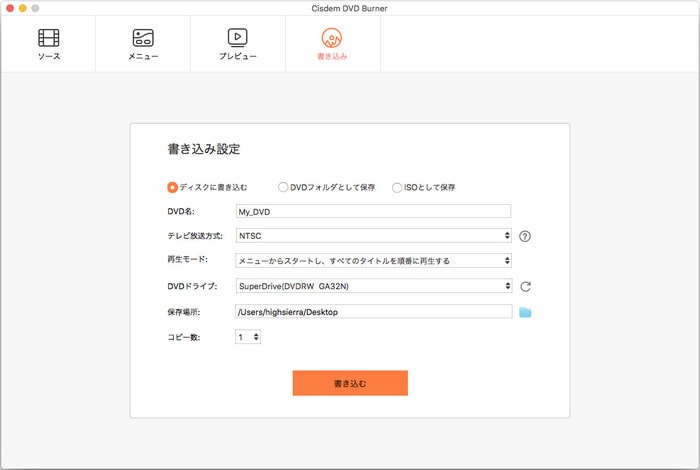Image resolution: width=700 pixels, height=470 pixels.
Task: Open the SuperDrive DVD drive dropdown
Action: click(373, 286)
